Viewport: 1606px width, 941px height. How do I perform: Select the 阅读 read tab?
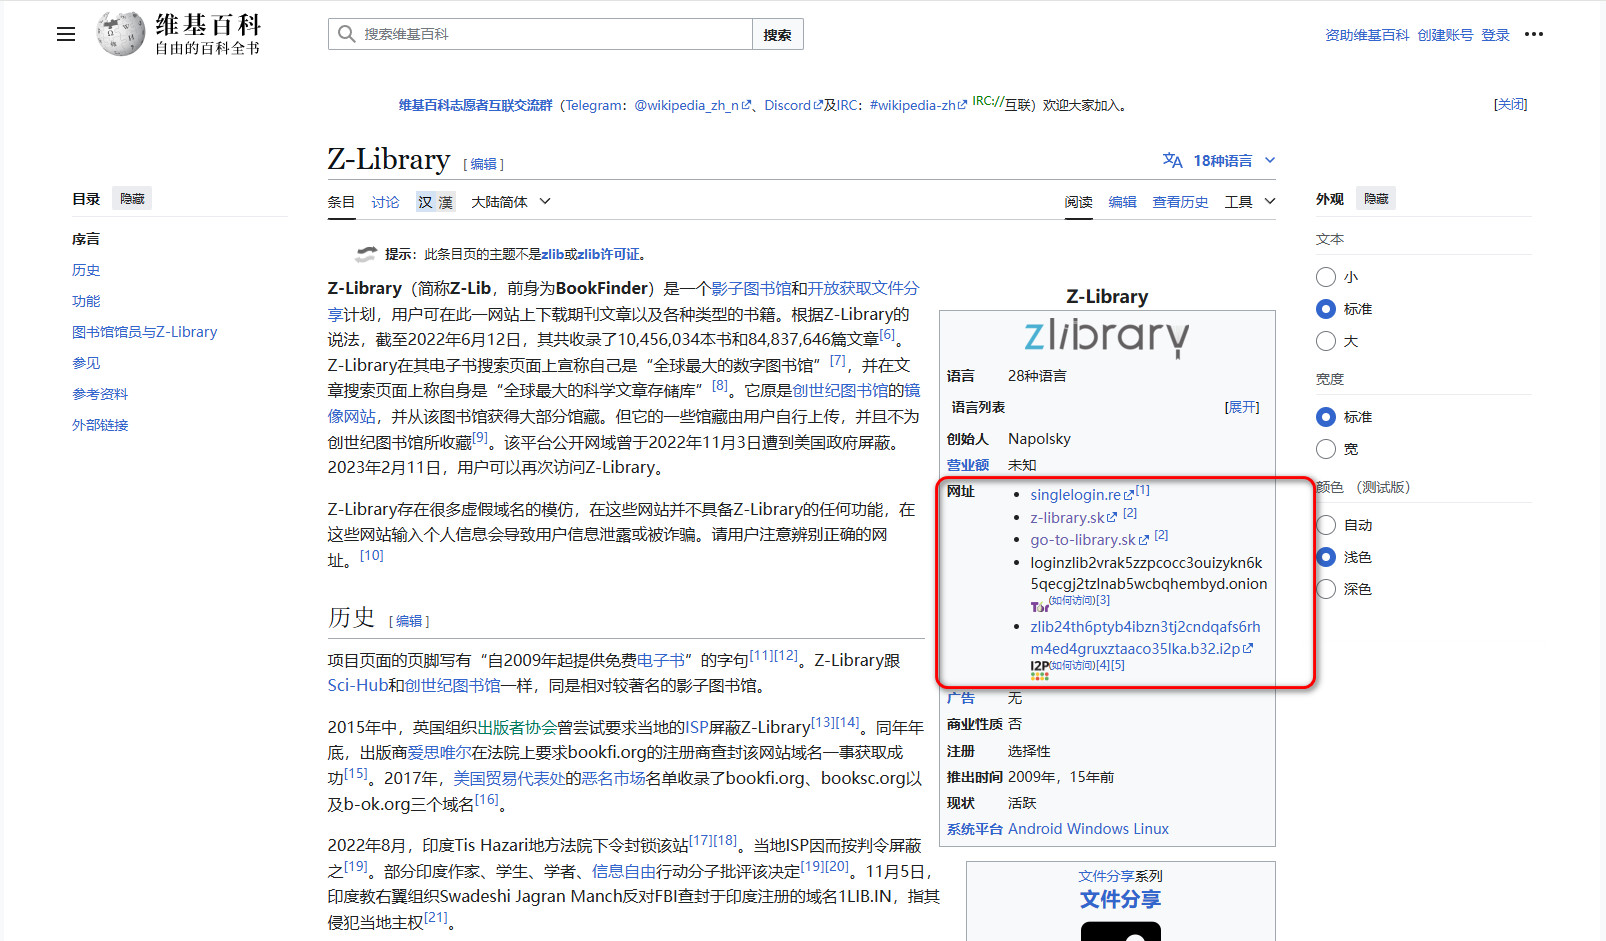(x=1078, y=202)
